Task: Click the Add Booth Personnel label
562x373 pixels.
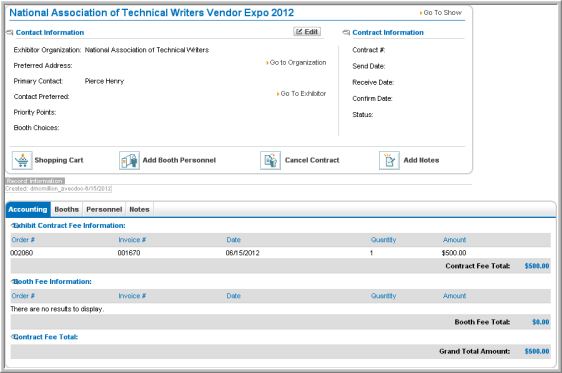Action: [179, 160]
